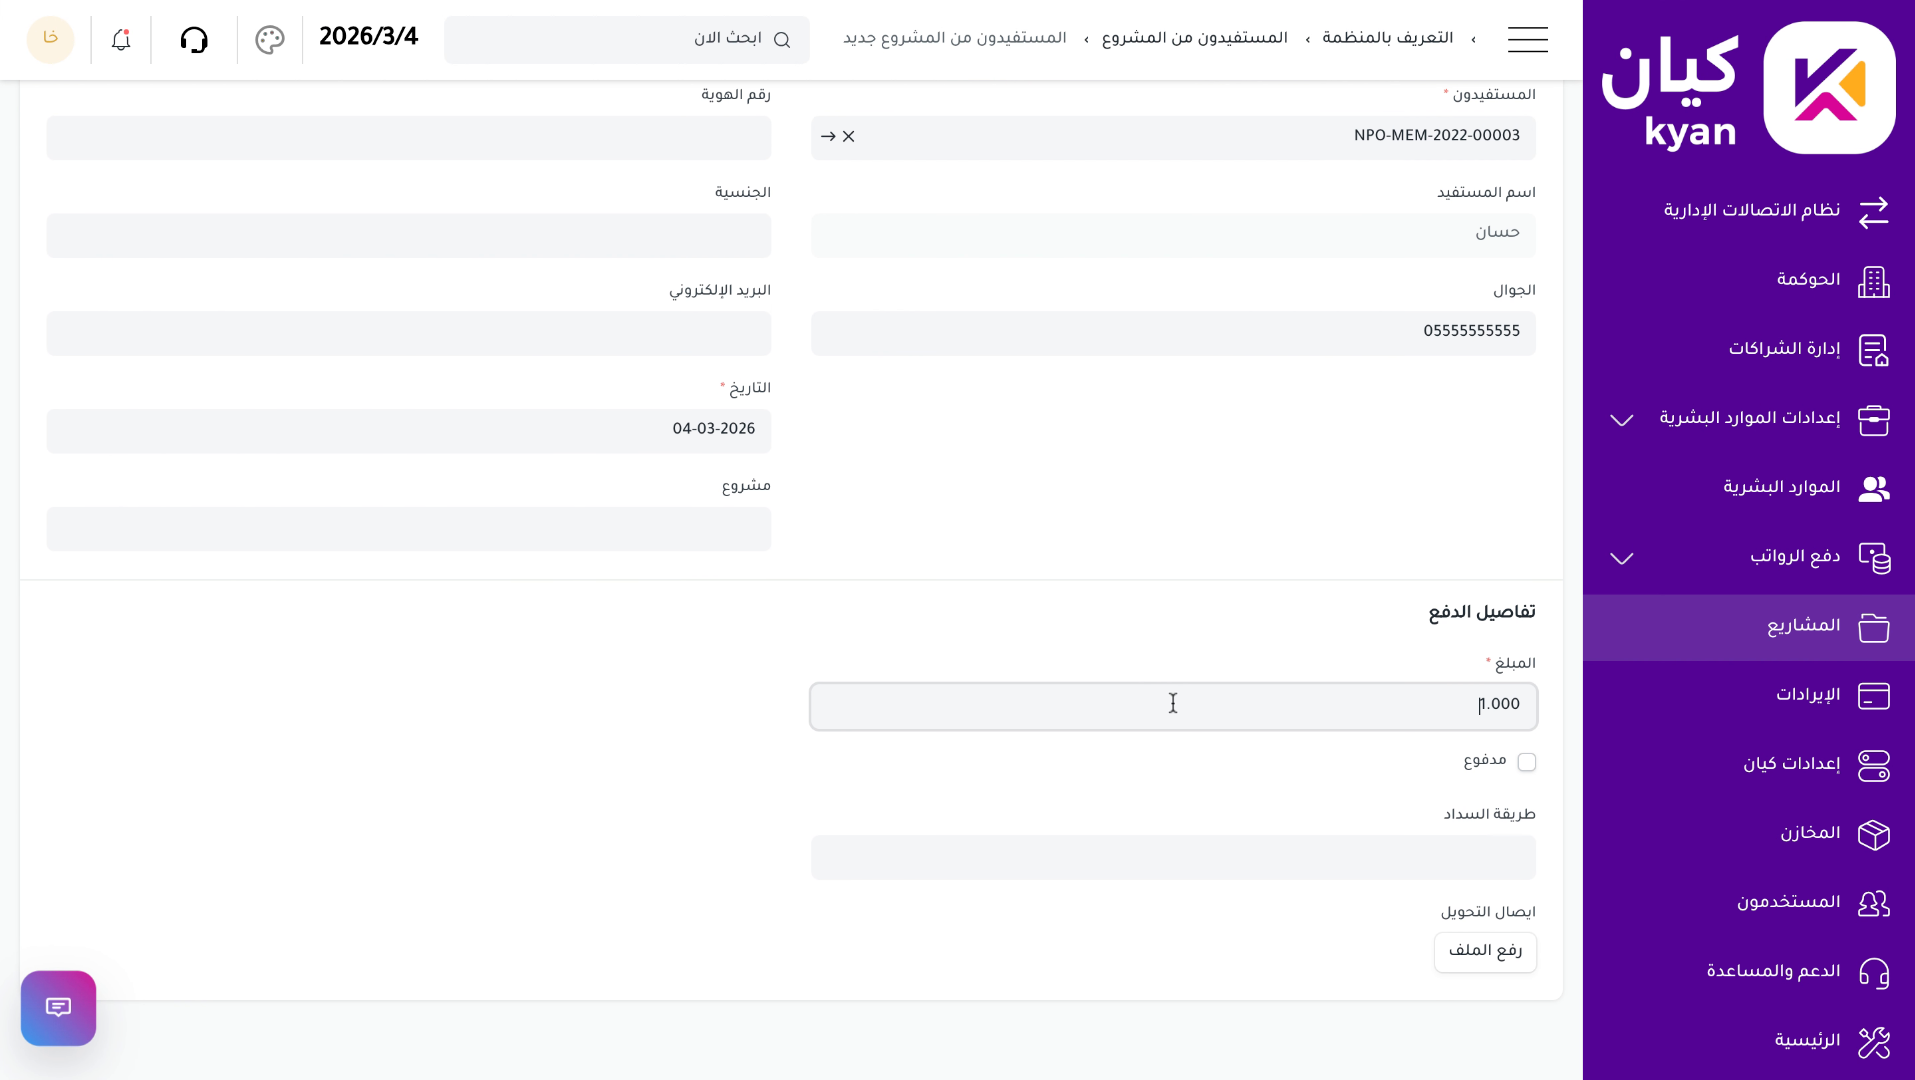Expand إعدادات الموارد البشرية chevron

1621,420
